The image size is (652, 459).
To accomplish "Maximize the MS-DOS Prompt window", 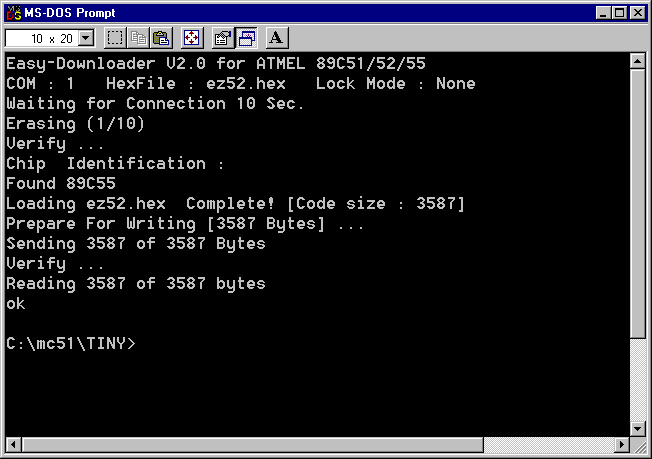I will click(x=620, y=13).
